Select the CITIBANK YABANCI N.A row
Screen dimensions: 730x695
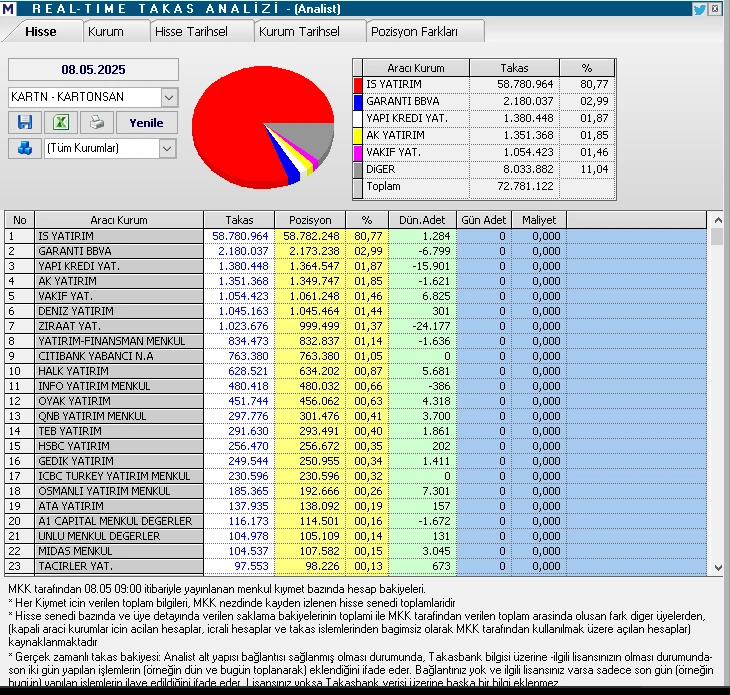[356, 356]
